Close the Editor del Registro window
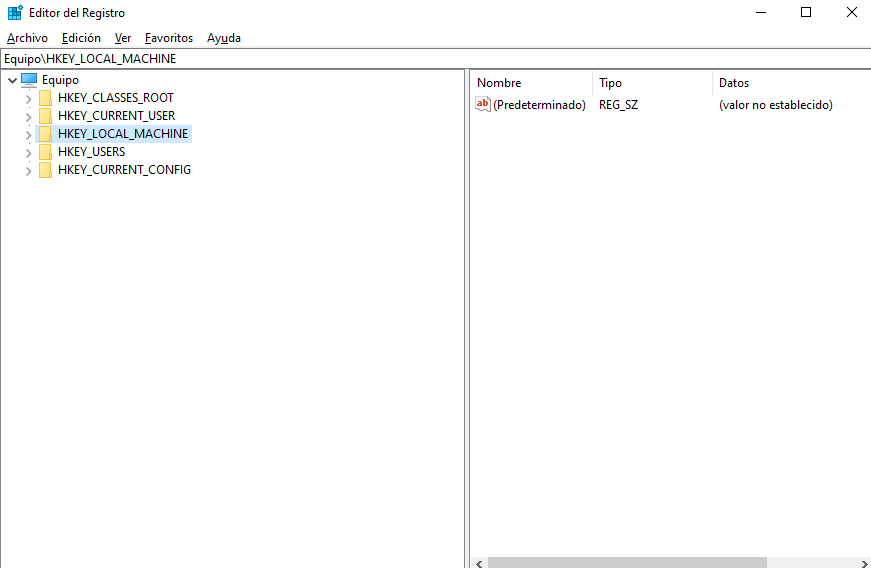This screenshot has width=871, height=568. [851, 12]
